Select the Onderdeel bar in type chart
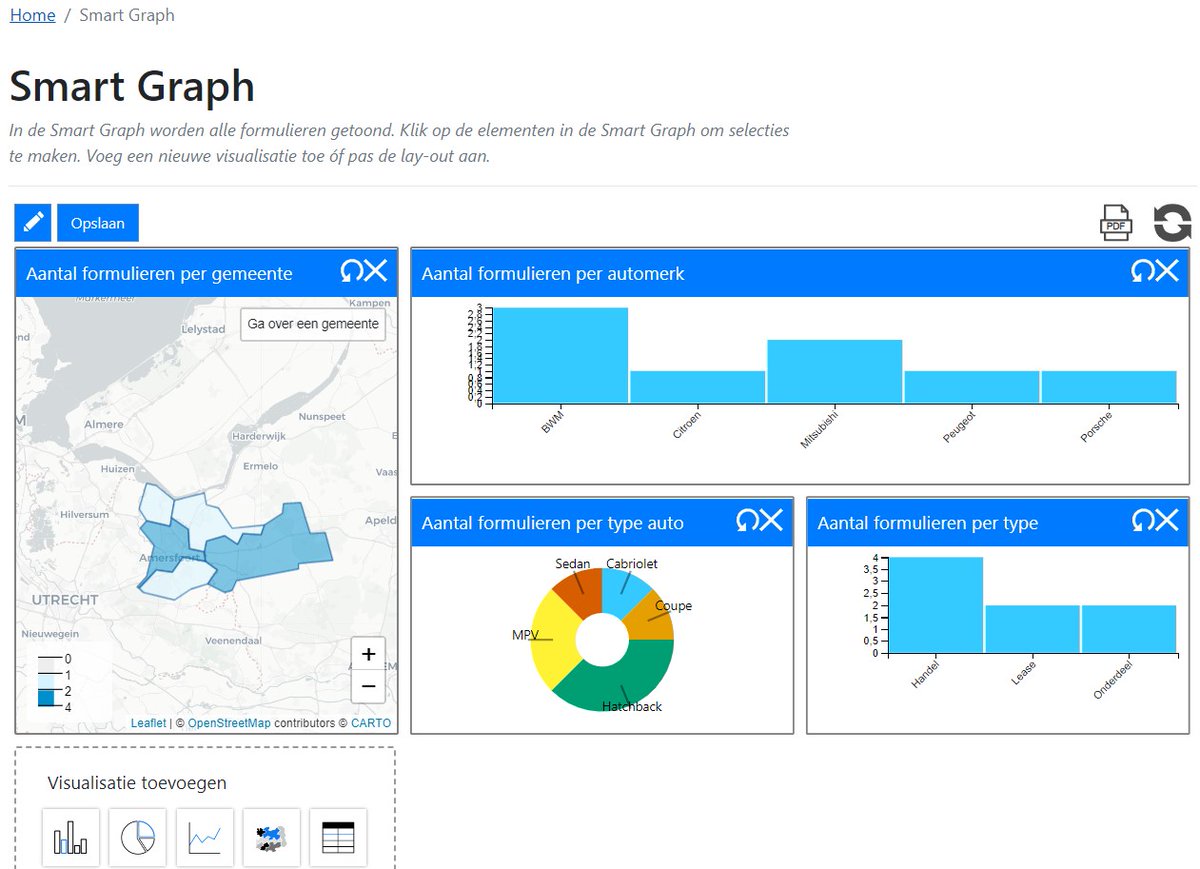Screen dimensions: 1200x869 pos(1129,629)
